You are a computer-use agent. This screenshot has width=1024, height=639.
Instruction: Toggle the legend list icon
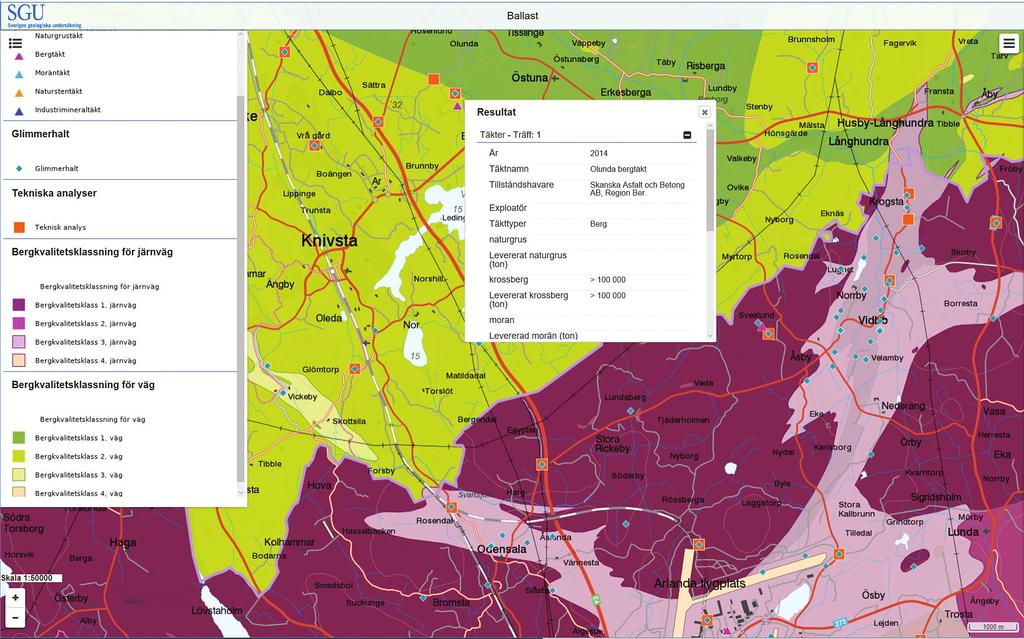coord(15,43)
